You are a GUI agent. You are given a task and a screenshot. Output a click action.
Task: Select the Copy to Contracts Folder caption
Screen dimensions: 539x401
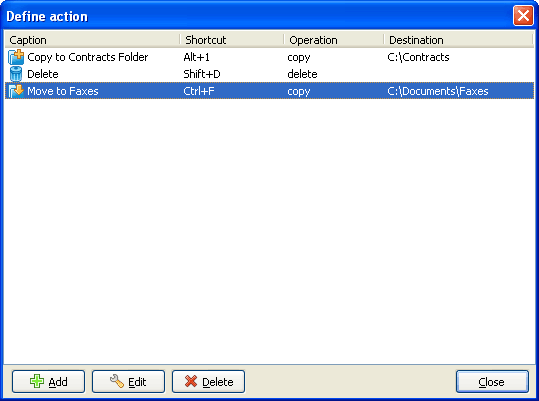coord(88,57)
